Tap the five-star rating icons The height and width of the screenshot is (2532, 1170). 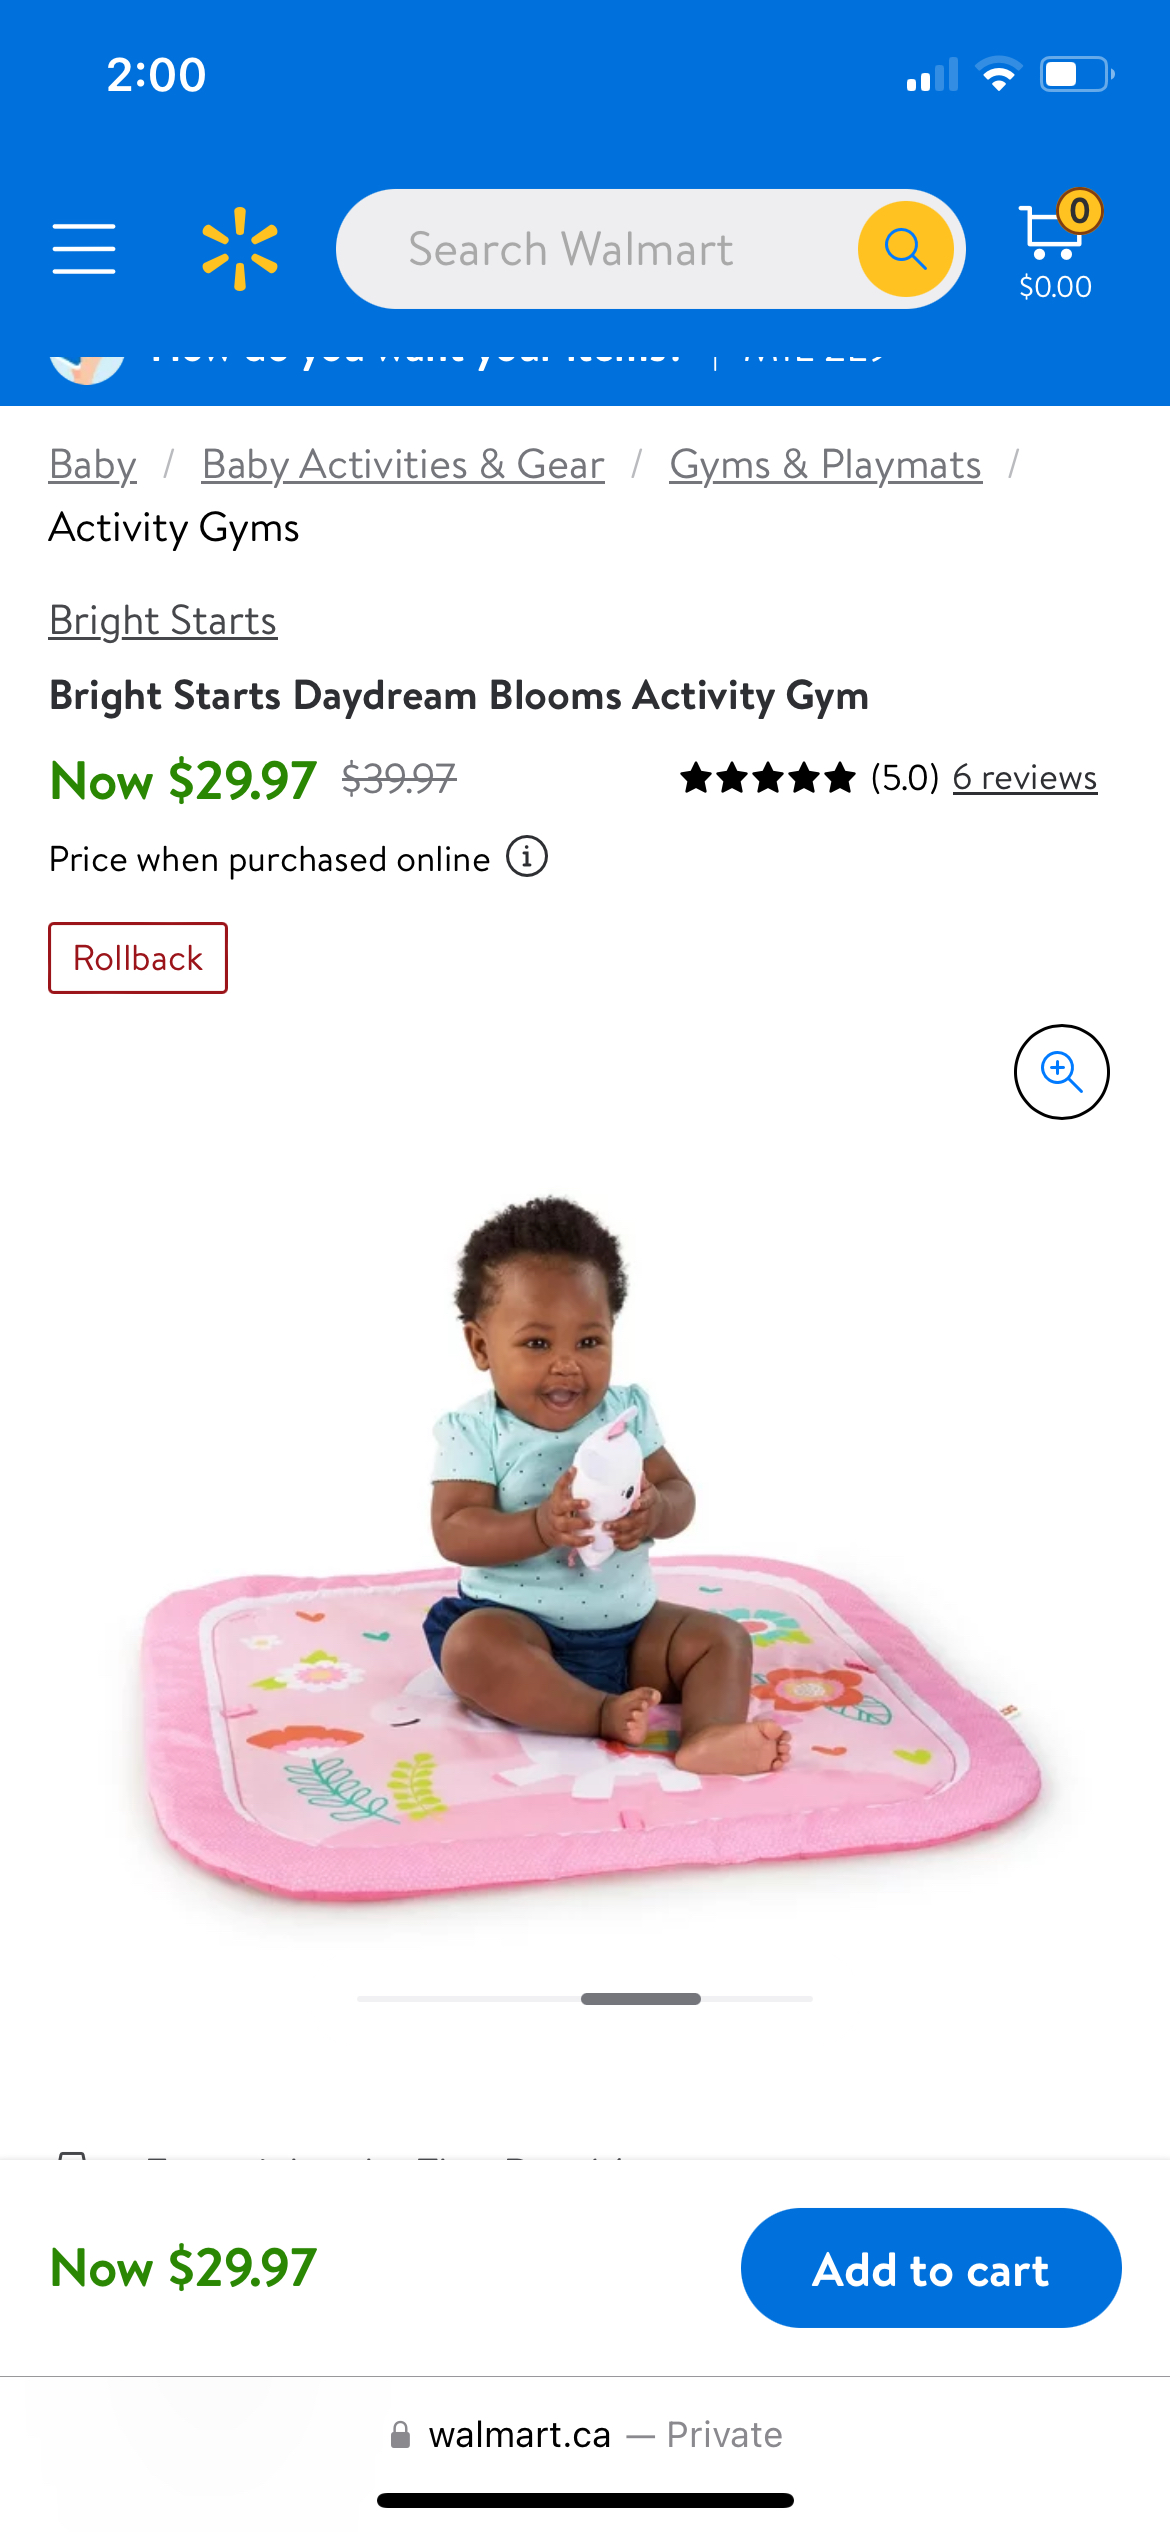767,778
